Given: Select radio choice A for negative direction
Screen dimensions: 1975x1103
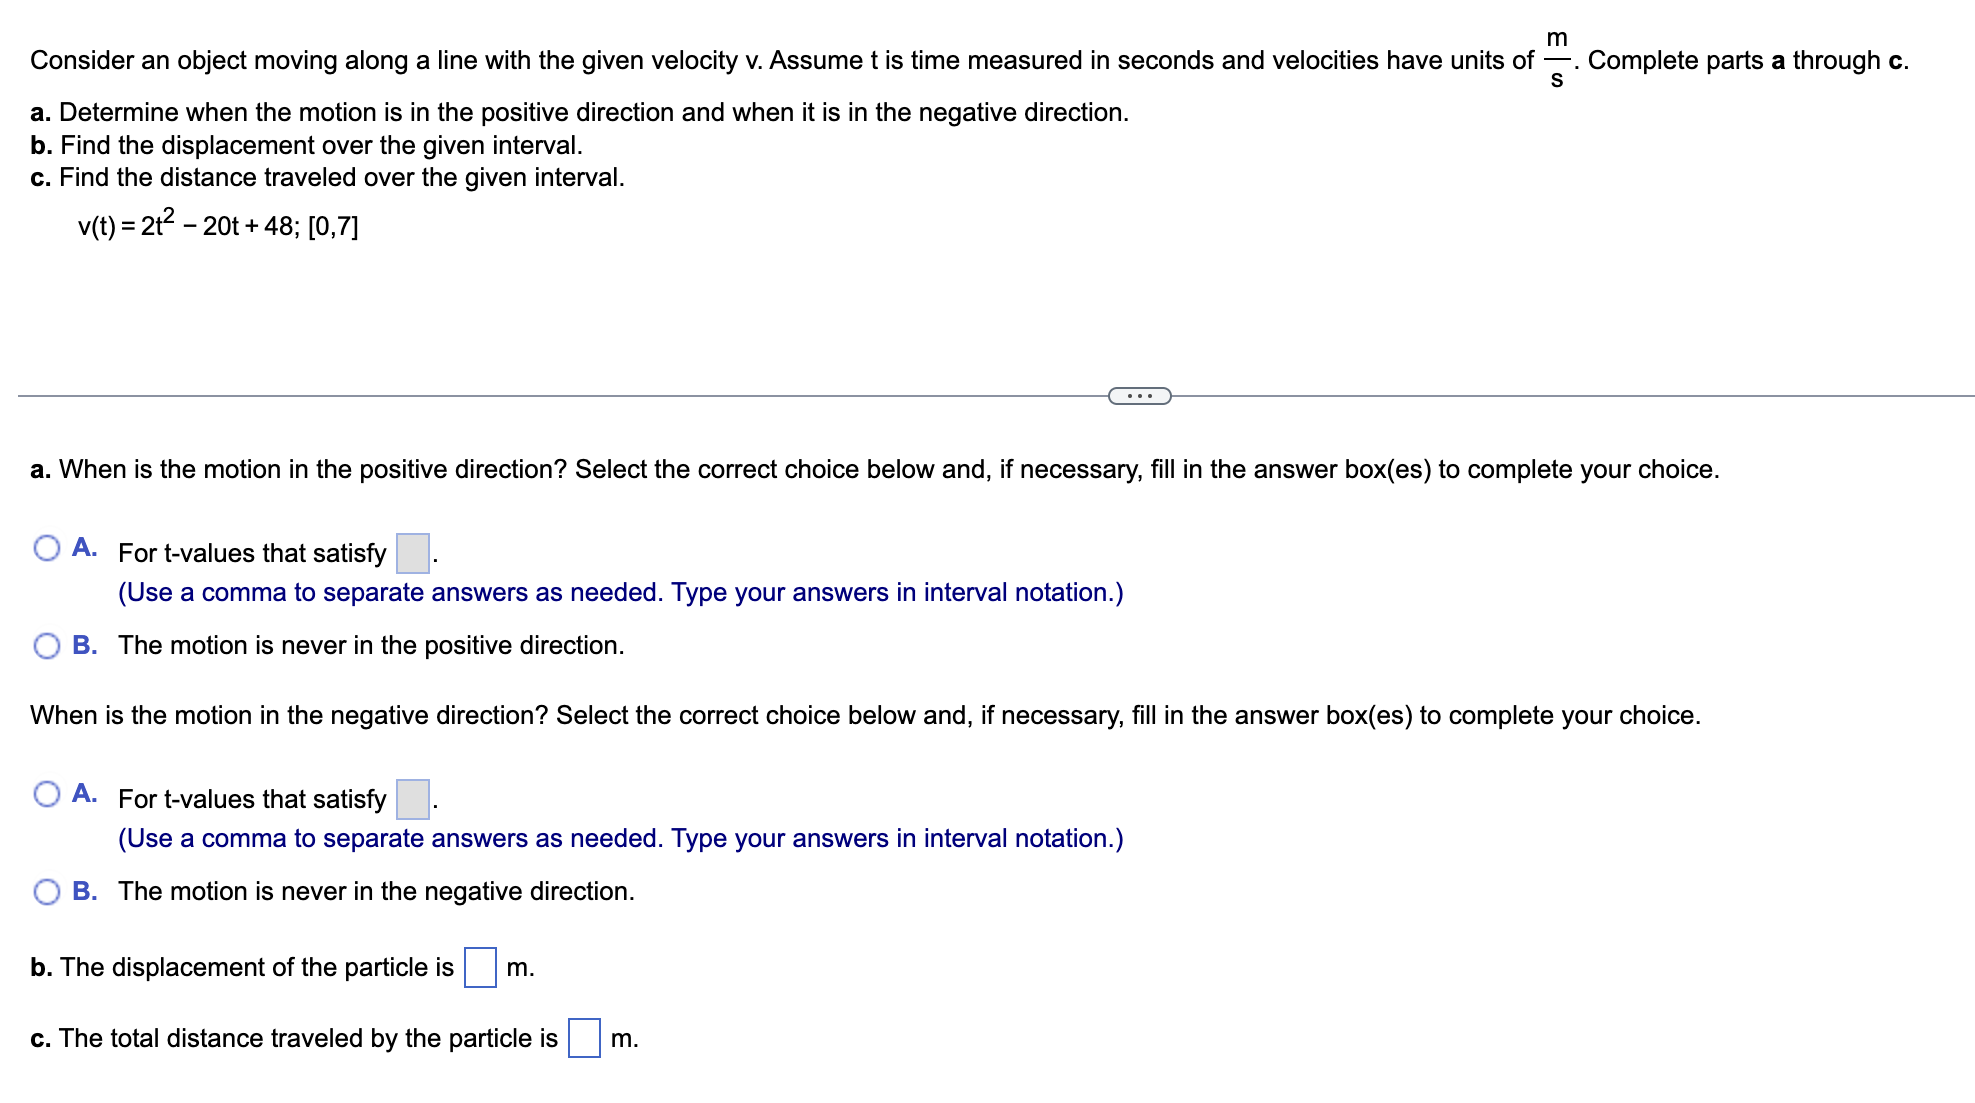Looking at the screenshot, I should 47,794.
